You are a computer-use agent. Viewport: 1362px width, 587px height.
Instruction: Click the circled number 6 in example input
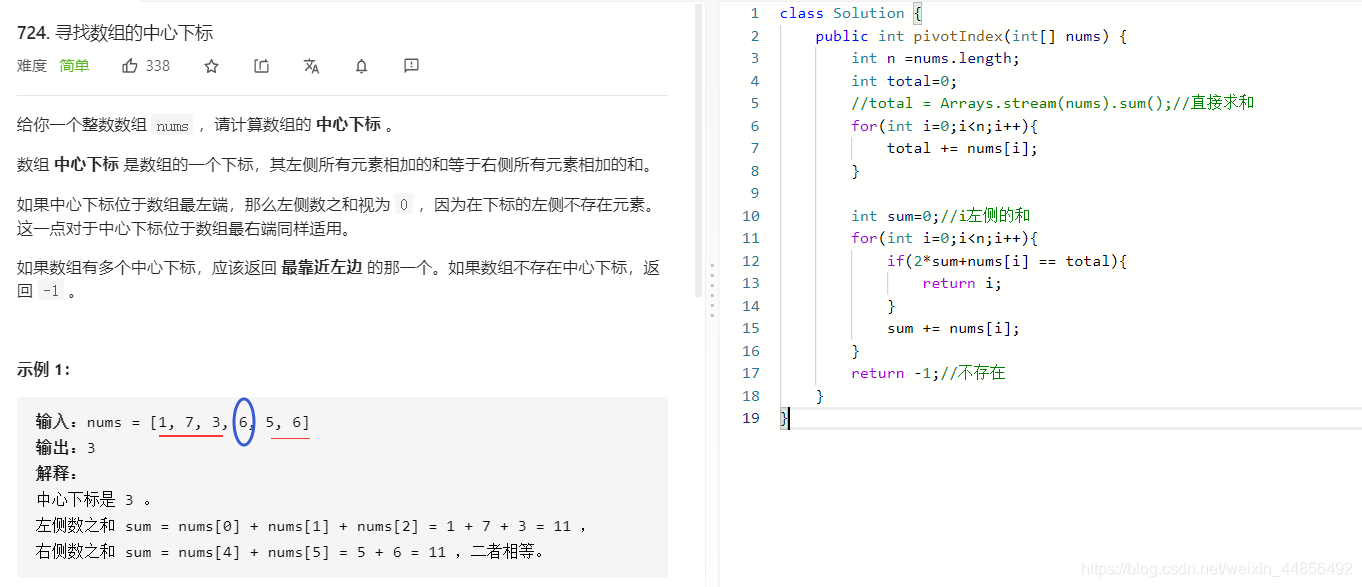point(243,422)
